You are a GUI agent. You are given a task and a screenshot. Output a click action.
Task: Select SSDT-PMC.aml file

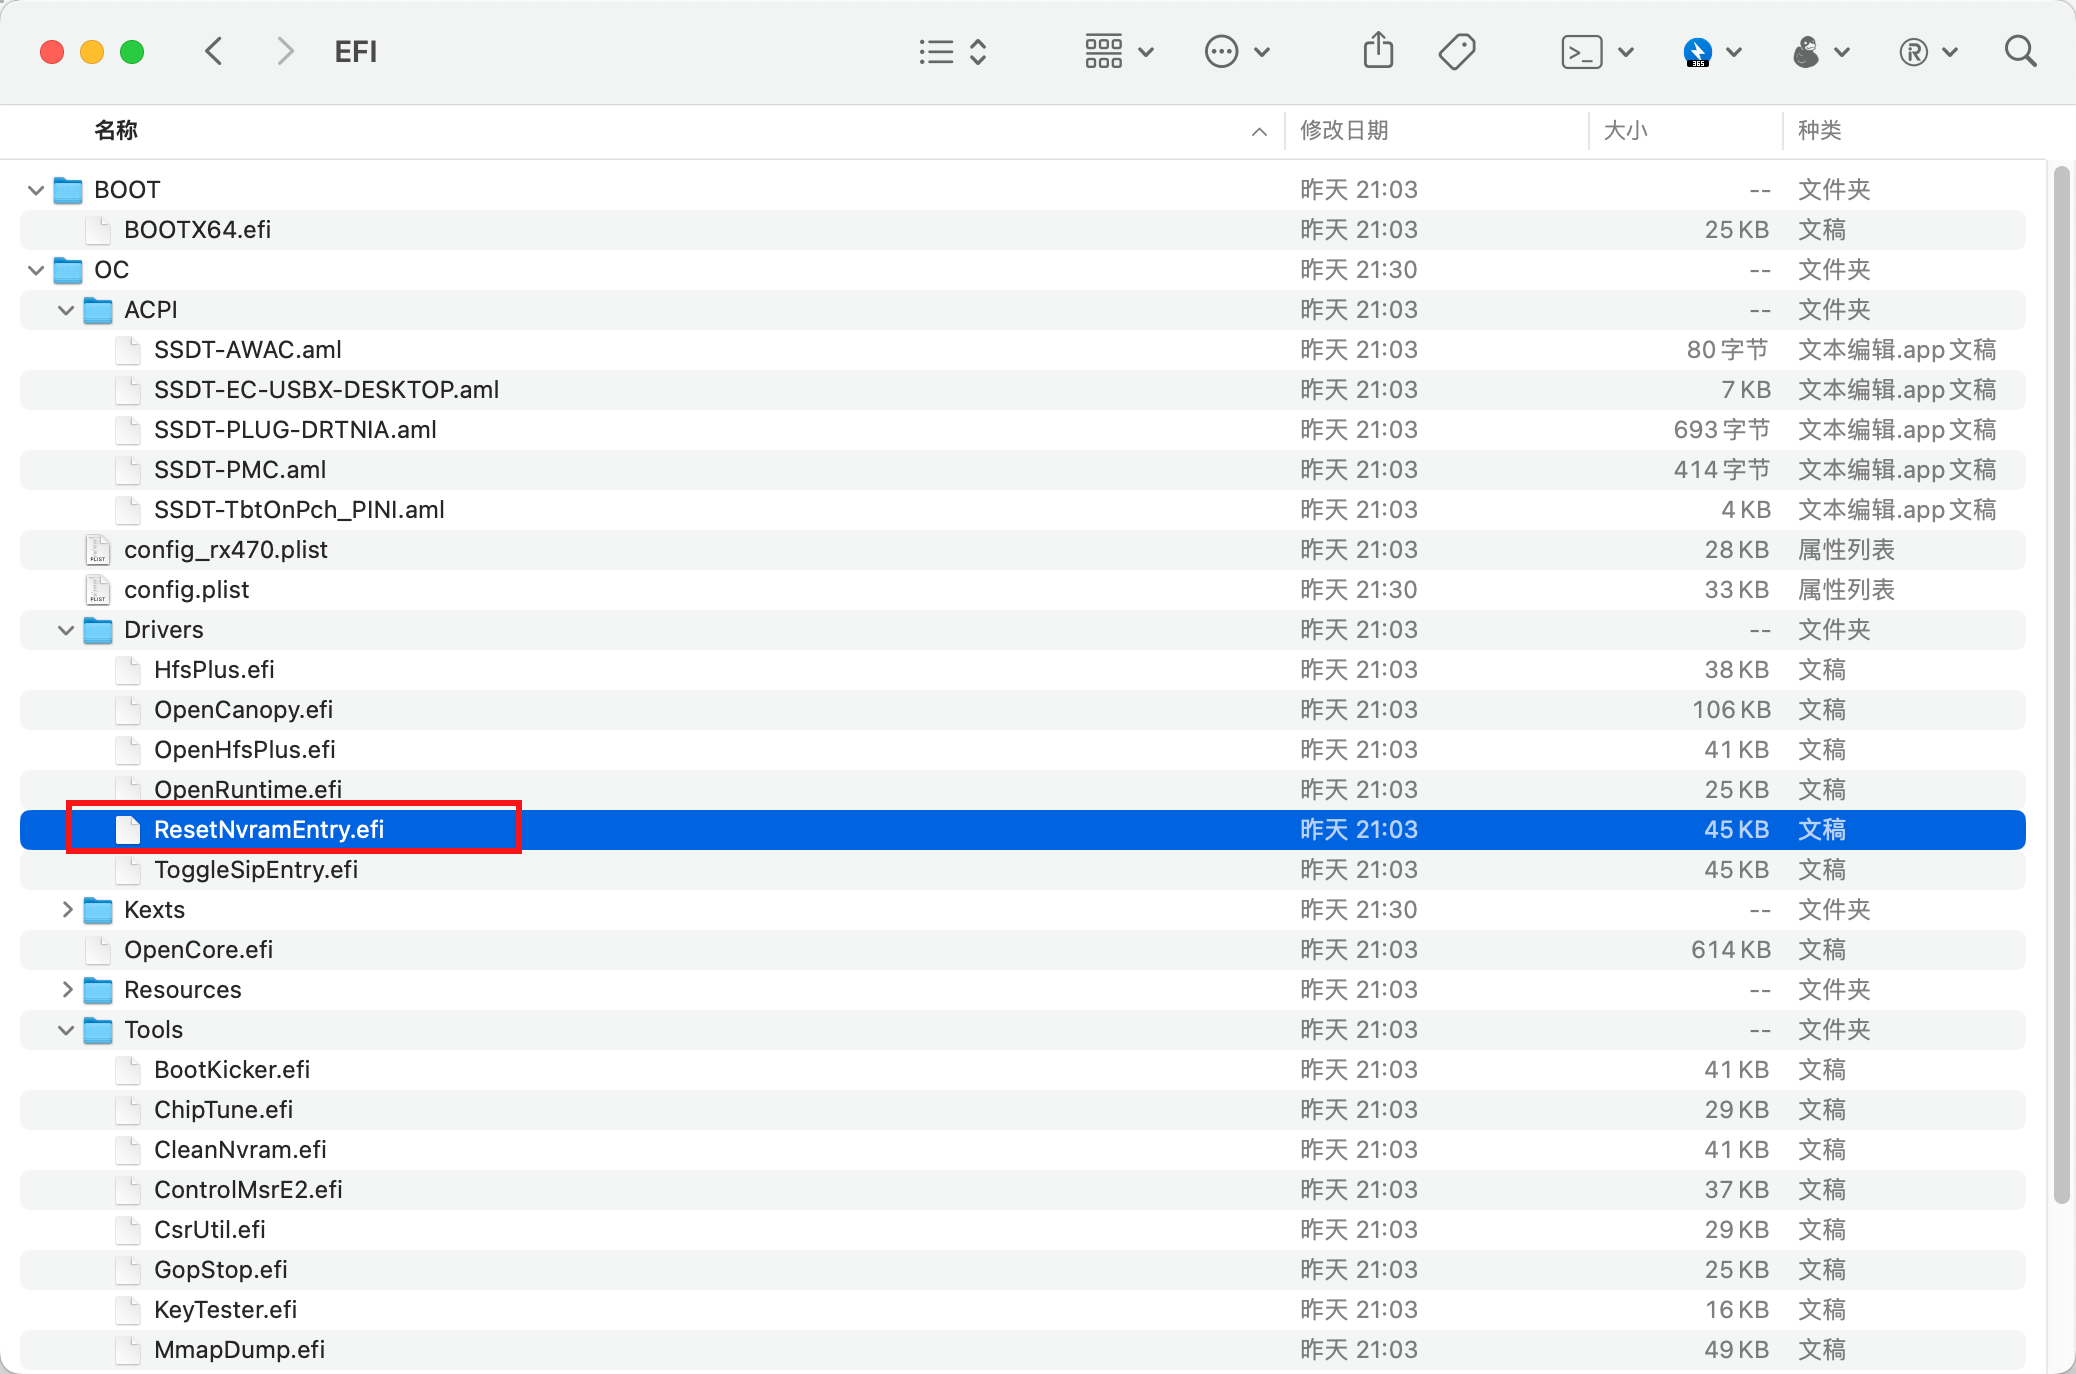coord(1023,470)
